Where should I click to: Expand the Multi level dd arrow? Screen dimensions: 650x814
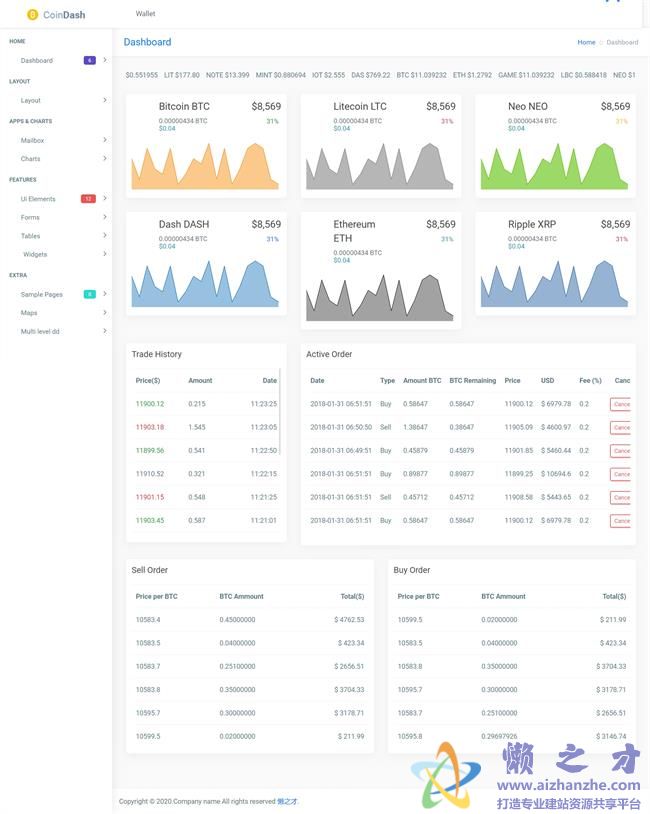pyautogui.click(x=104, y=330)
